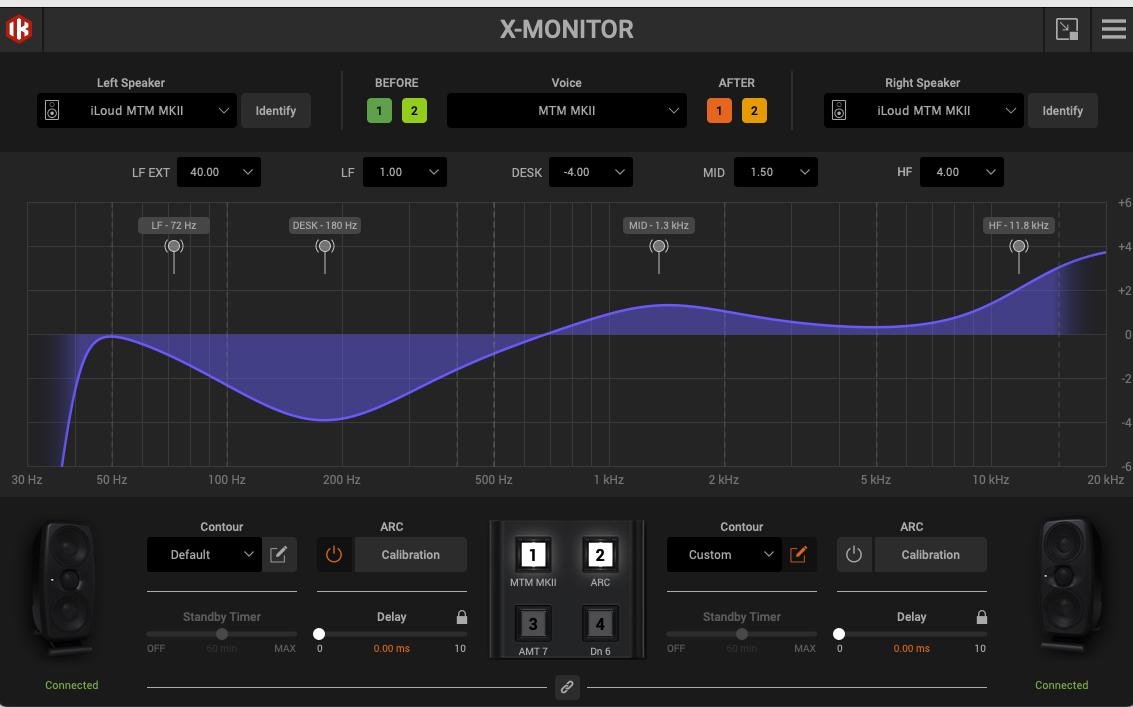This screenshot has height=707, width=1133.
Task: Open the HF value dropdown
Action: [962, 172]
